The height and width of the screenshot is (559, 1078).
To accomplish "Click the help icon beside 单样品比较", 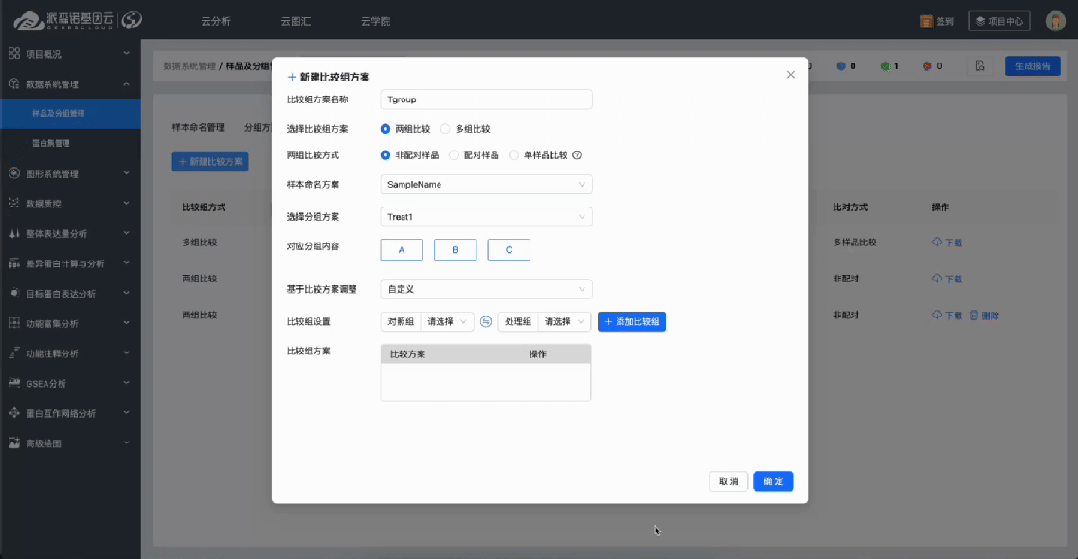I will 577,156.
